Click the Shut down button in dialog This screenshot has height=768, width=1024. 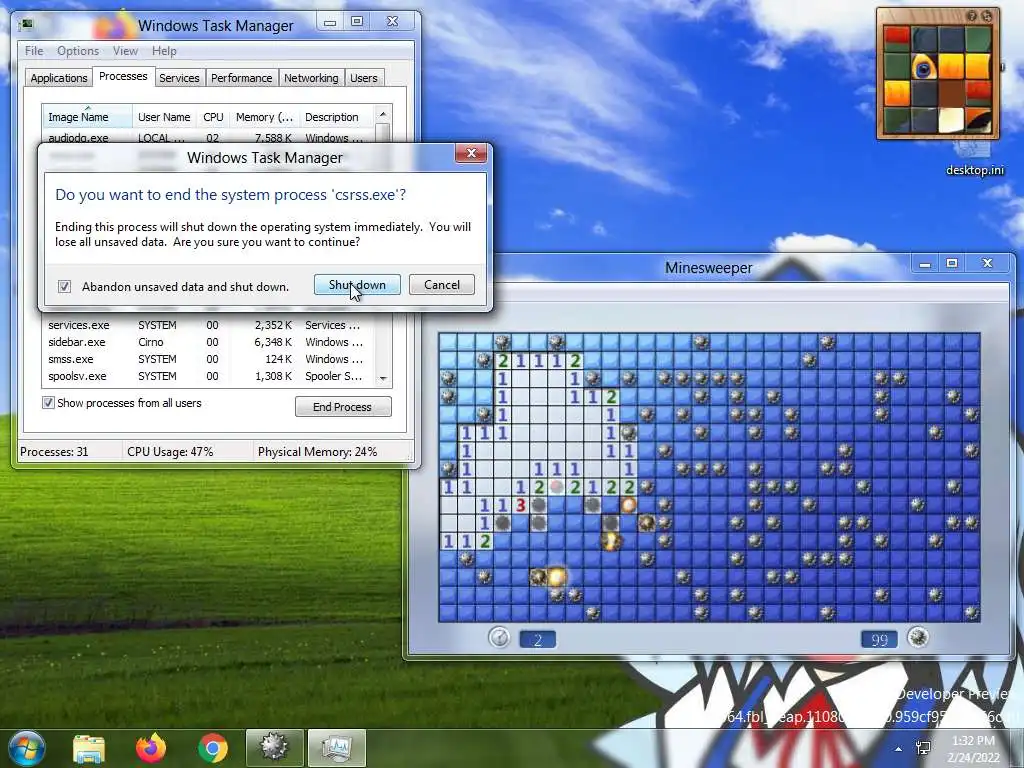click(x=357, y=285)
